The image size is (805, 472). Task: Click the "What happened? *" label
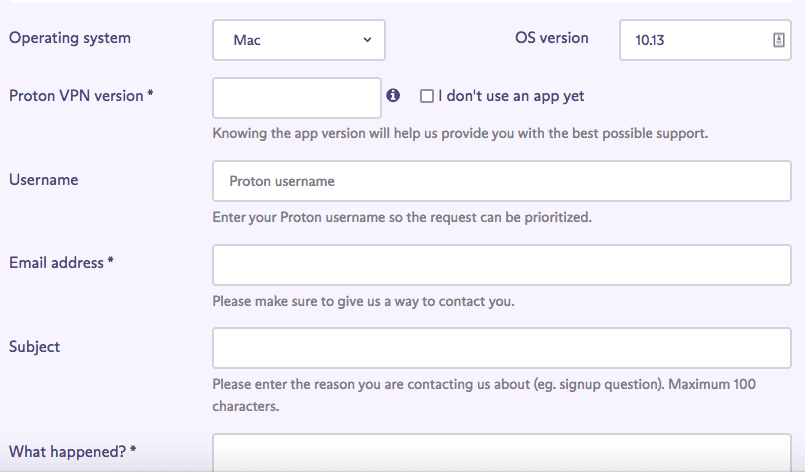click(72, 452)
